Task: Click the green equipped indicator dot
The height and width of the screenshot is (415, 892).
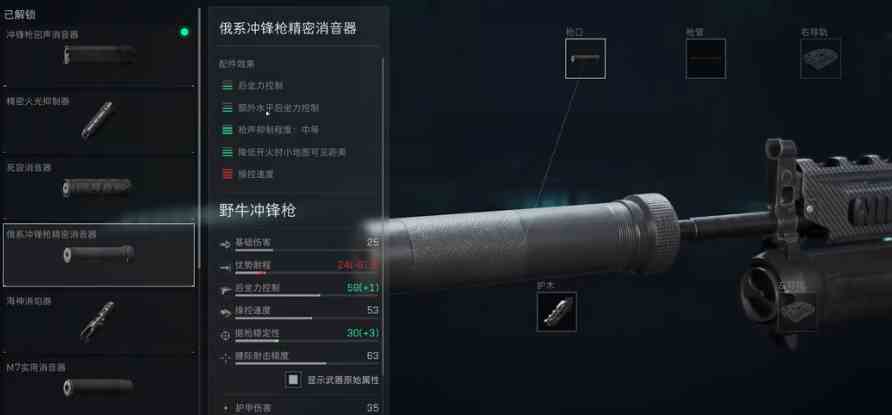Action: coord(184,32)
